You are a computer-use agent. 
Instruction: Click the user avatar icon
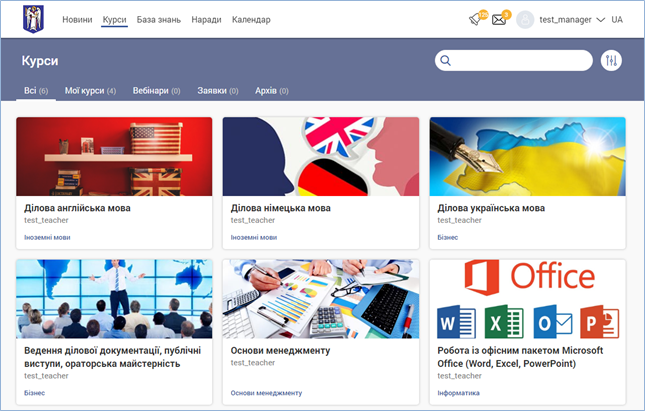(525, 20)
